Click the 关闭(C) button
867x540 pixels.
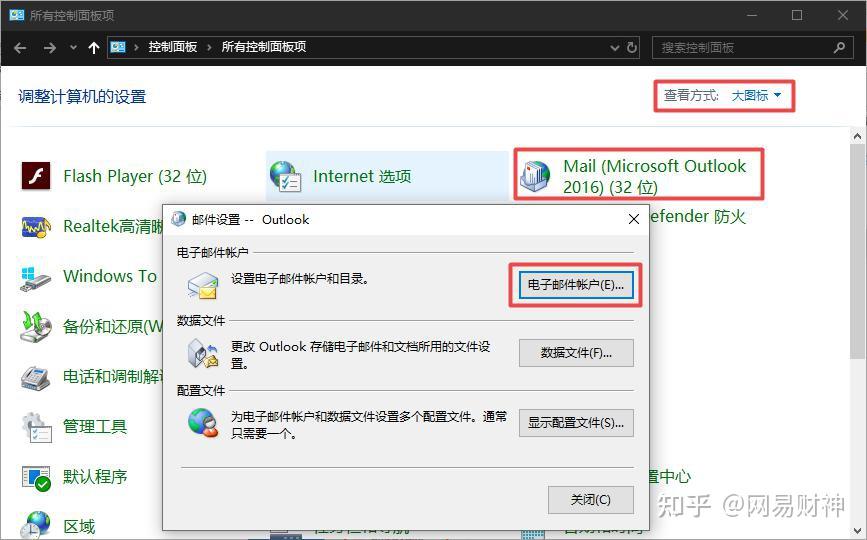pyautogui.click(x=591, y=500)
